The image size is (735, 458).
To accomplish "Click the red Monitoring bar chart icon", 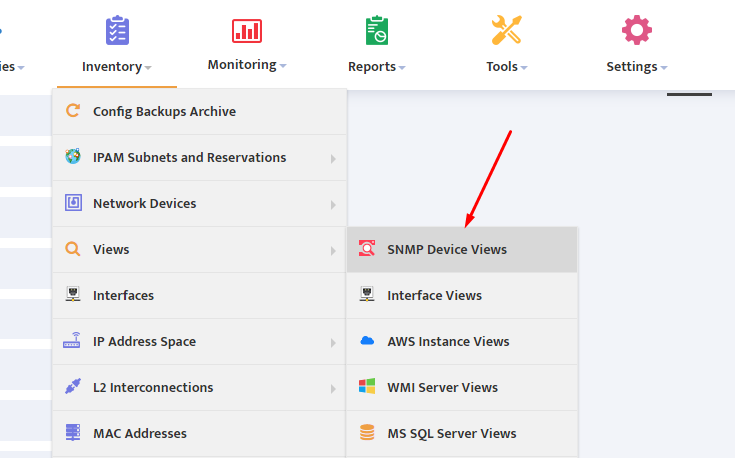I will tap(247, 31).
